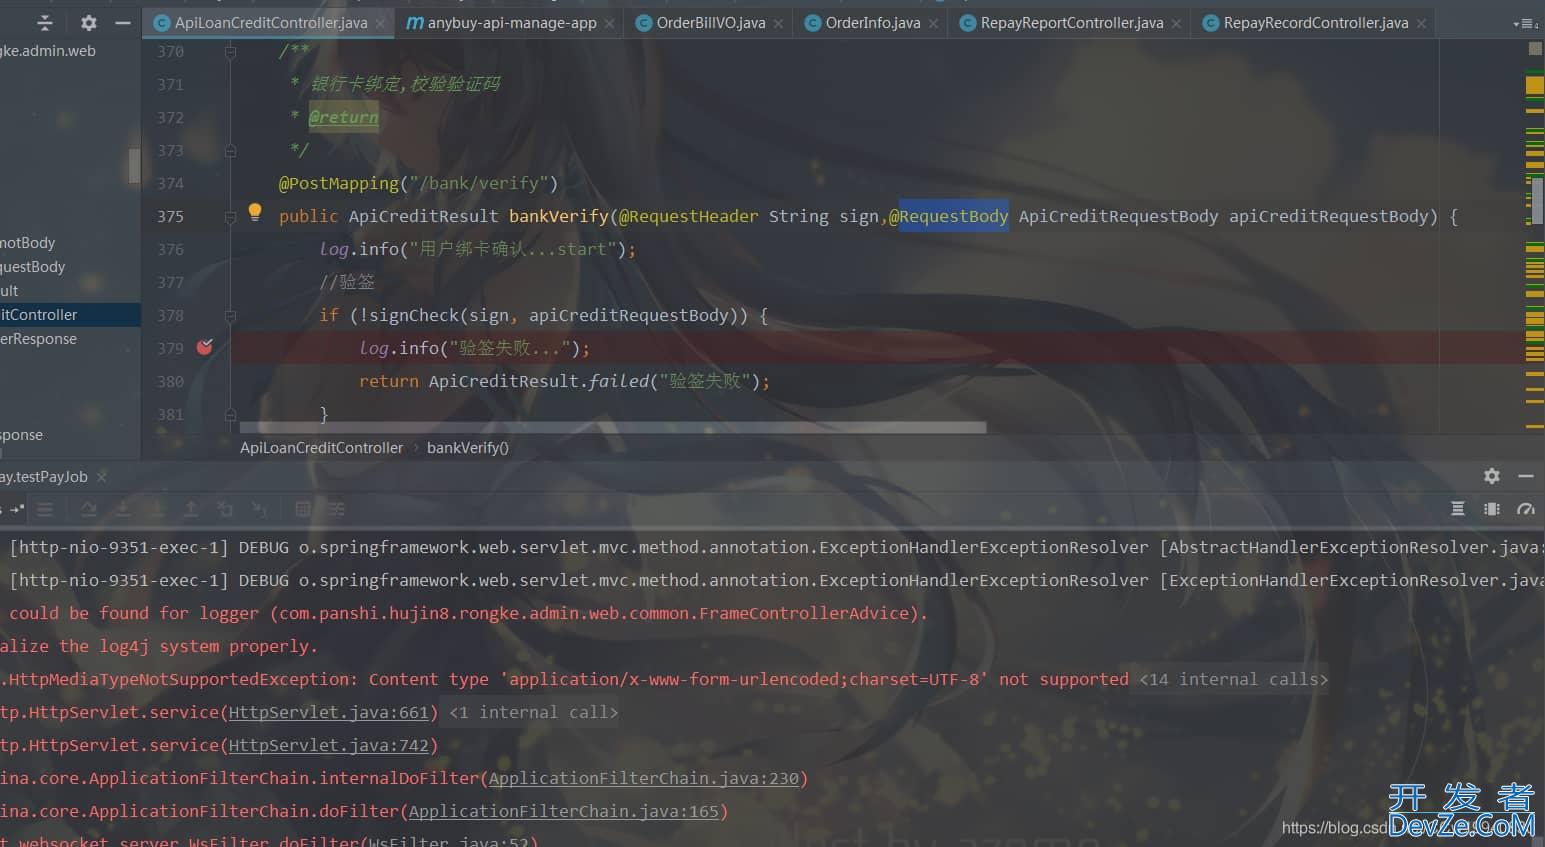
Task: Switch to the RepayRecordController.java tab
Action: (1315, 23)
